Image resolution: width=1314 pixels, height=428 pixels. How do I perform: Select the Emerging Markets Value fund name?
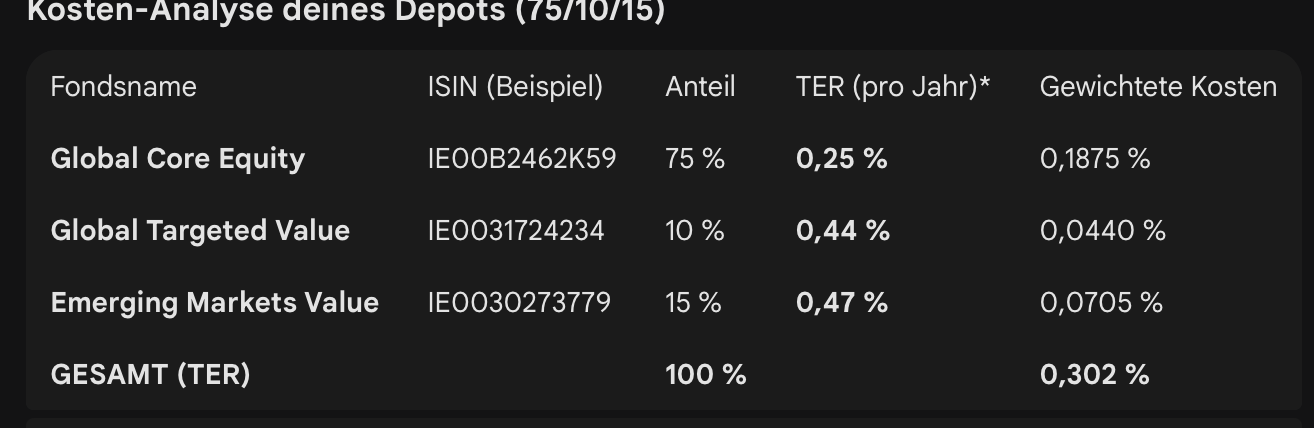coord(214,303)
